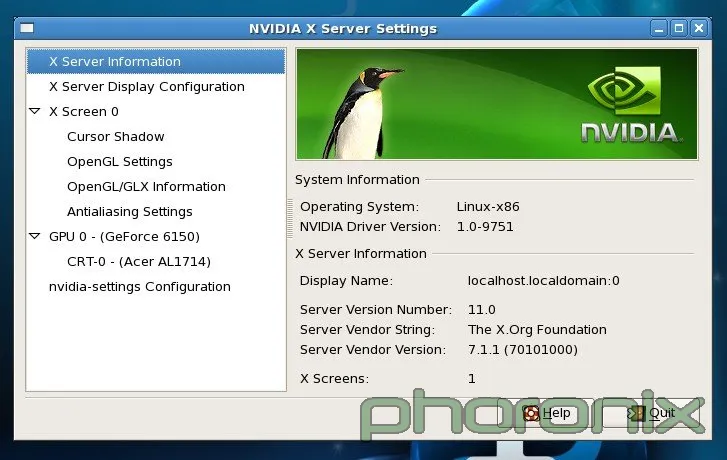Click the driver version value 1.0-9751

(x=485, y=227)
